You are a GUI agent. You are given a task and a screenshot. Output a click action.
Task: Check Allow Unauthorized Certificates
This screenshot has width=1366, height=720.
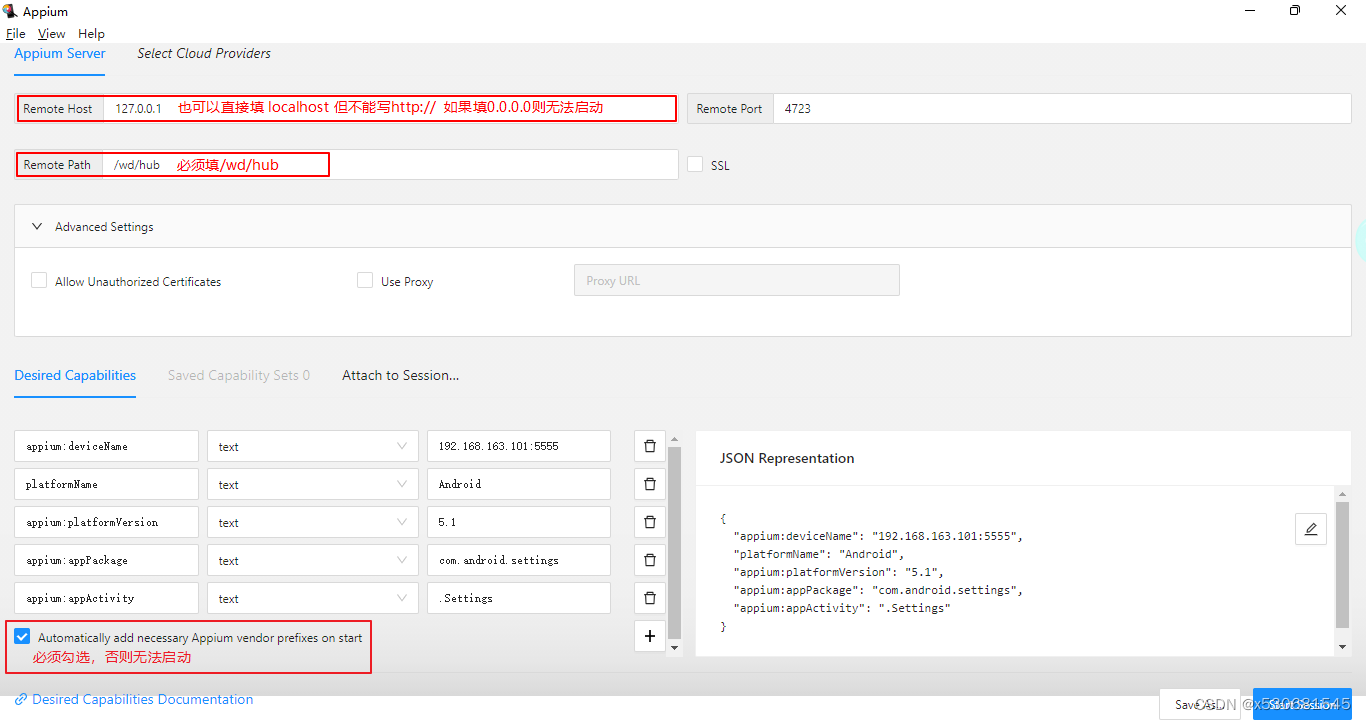pos(38,280)
